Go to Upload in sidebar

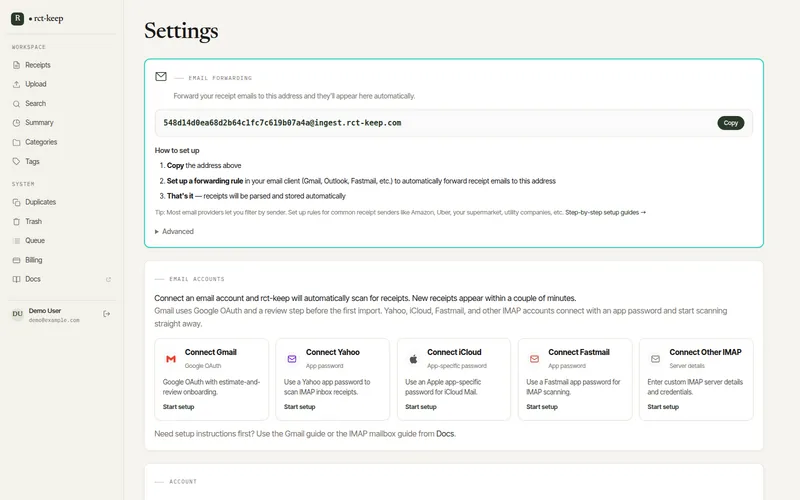click(x=36, y=84)
